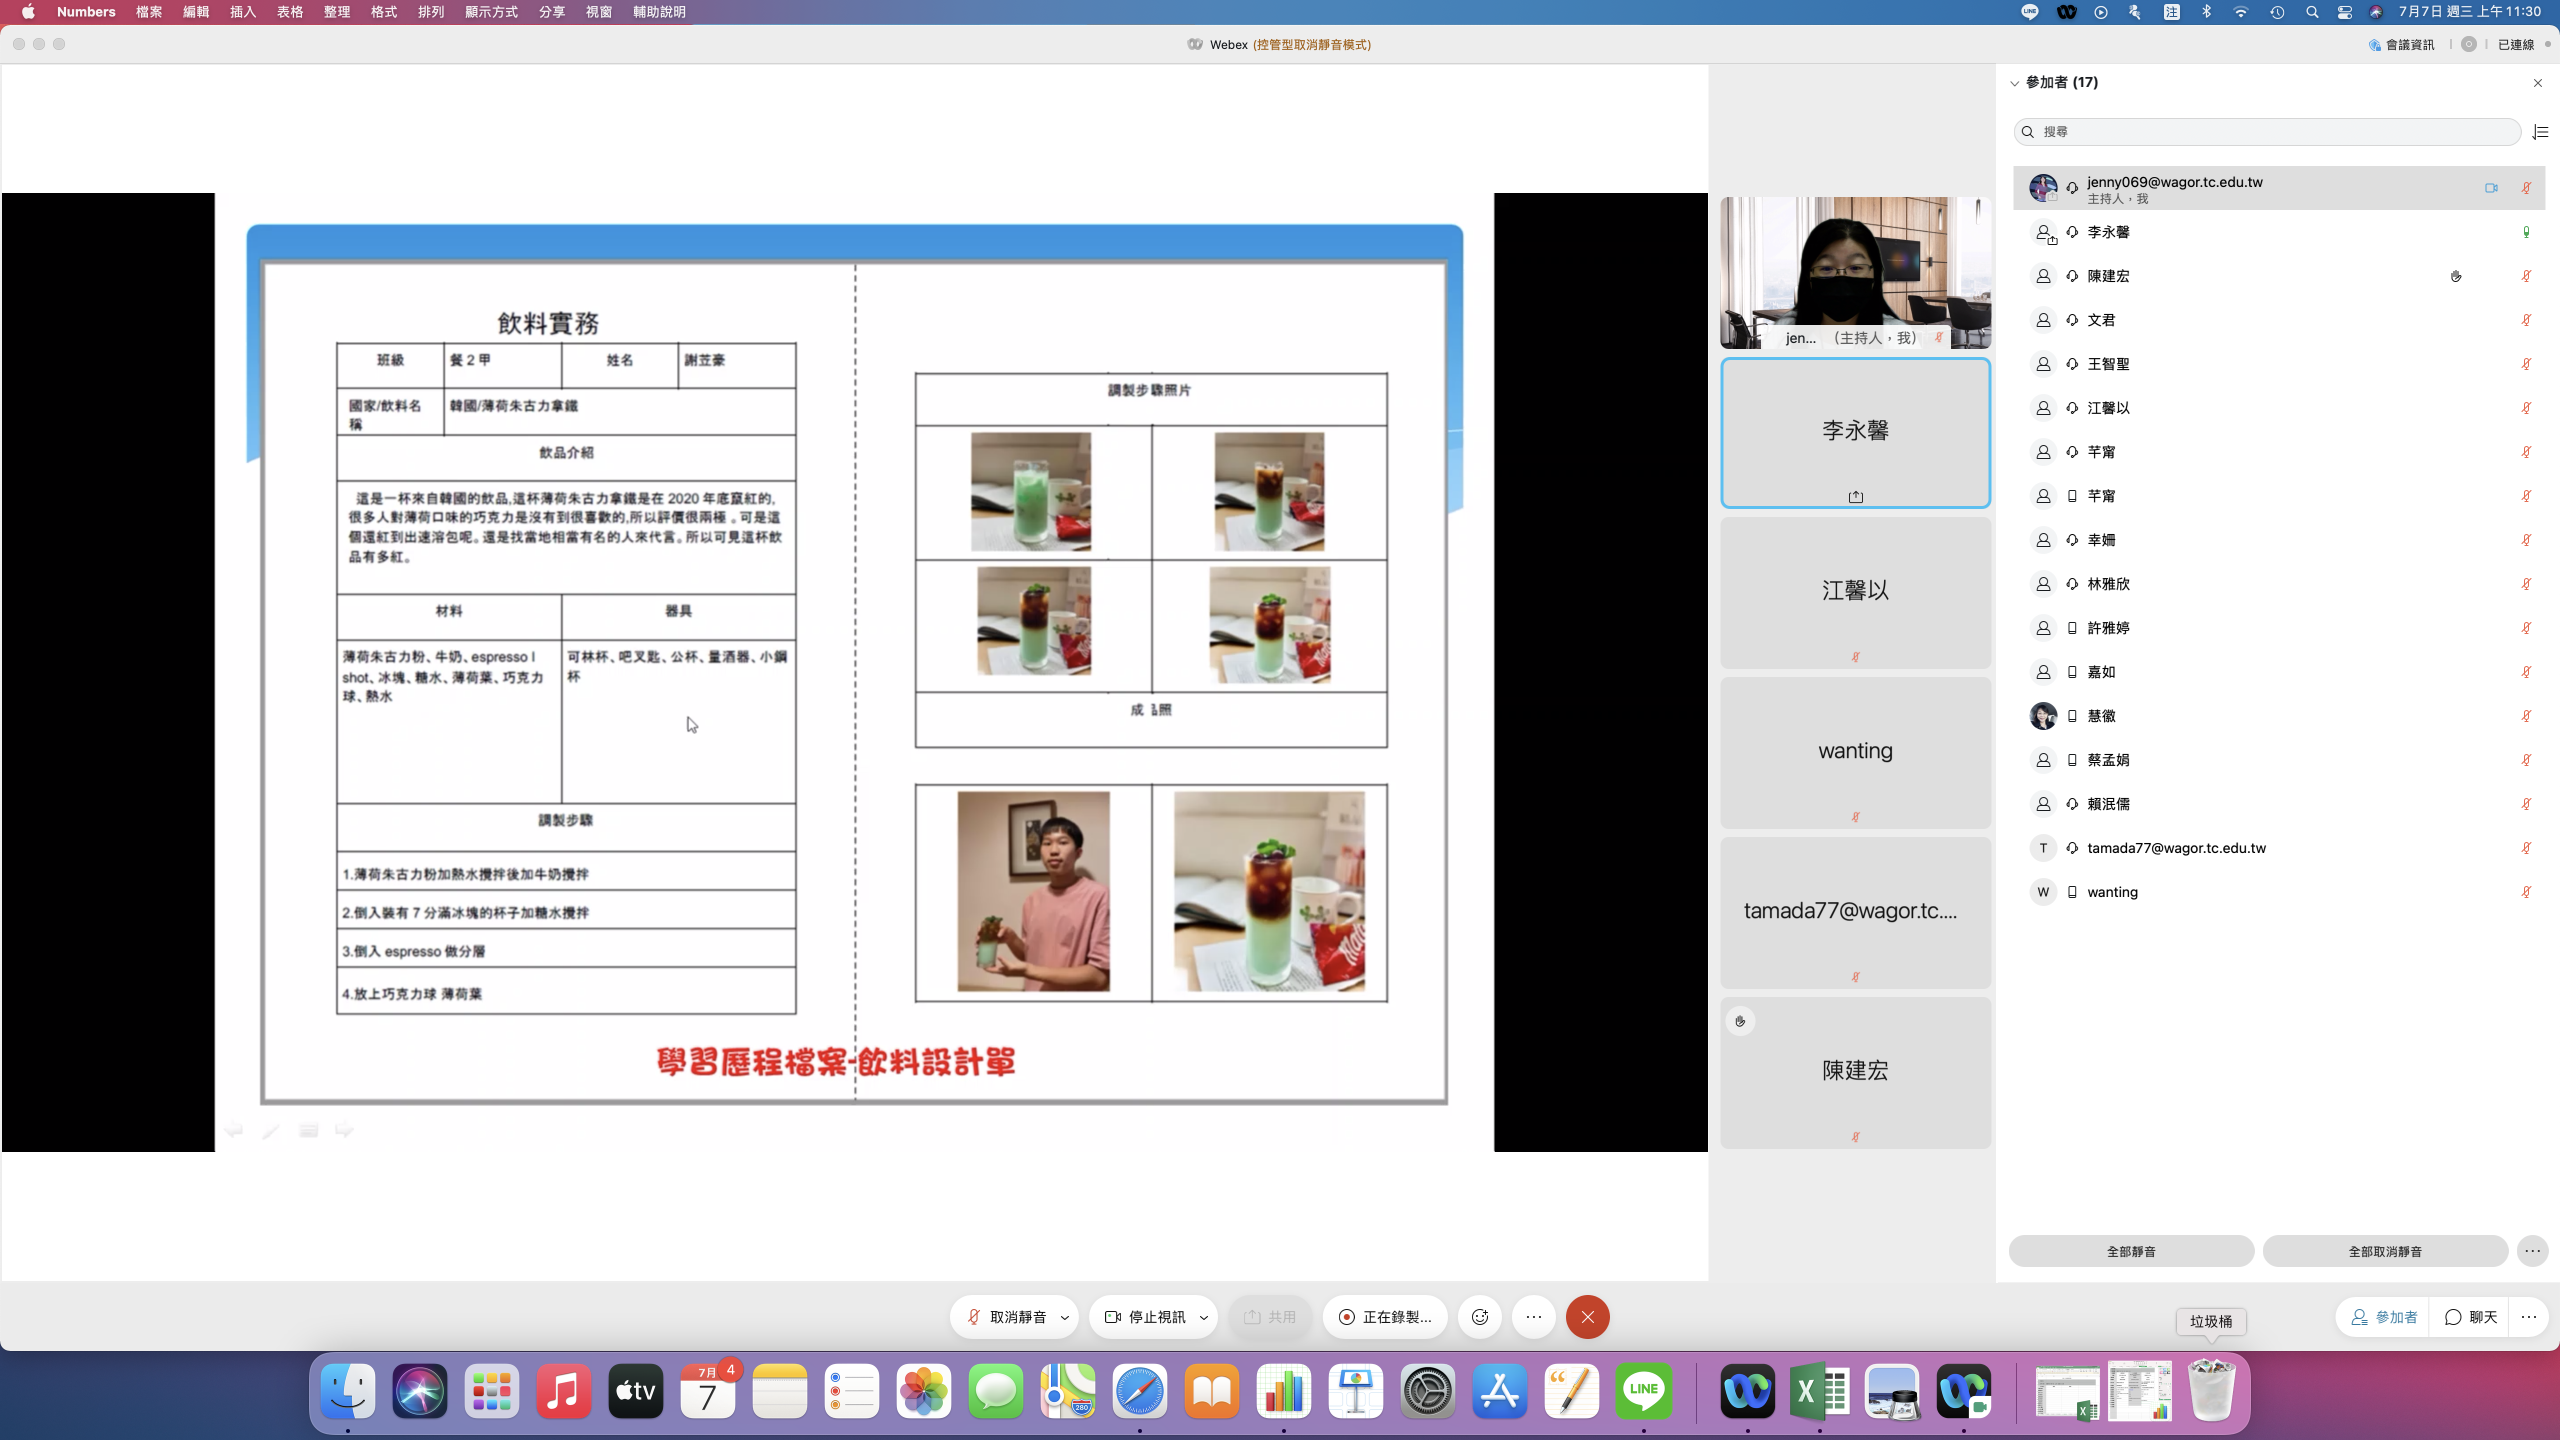The height and width of the screenshot is (1440, 2560).
Task: Open video options arrow beside 停止視訊
Action: click(x=1204, y=1317)
